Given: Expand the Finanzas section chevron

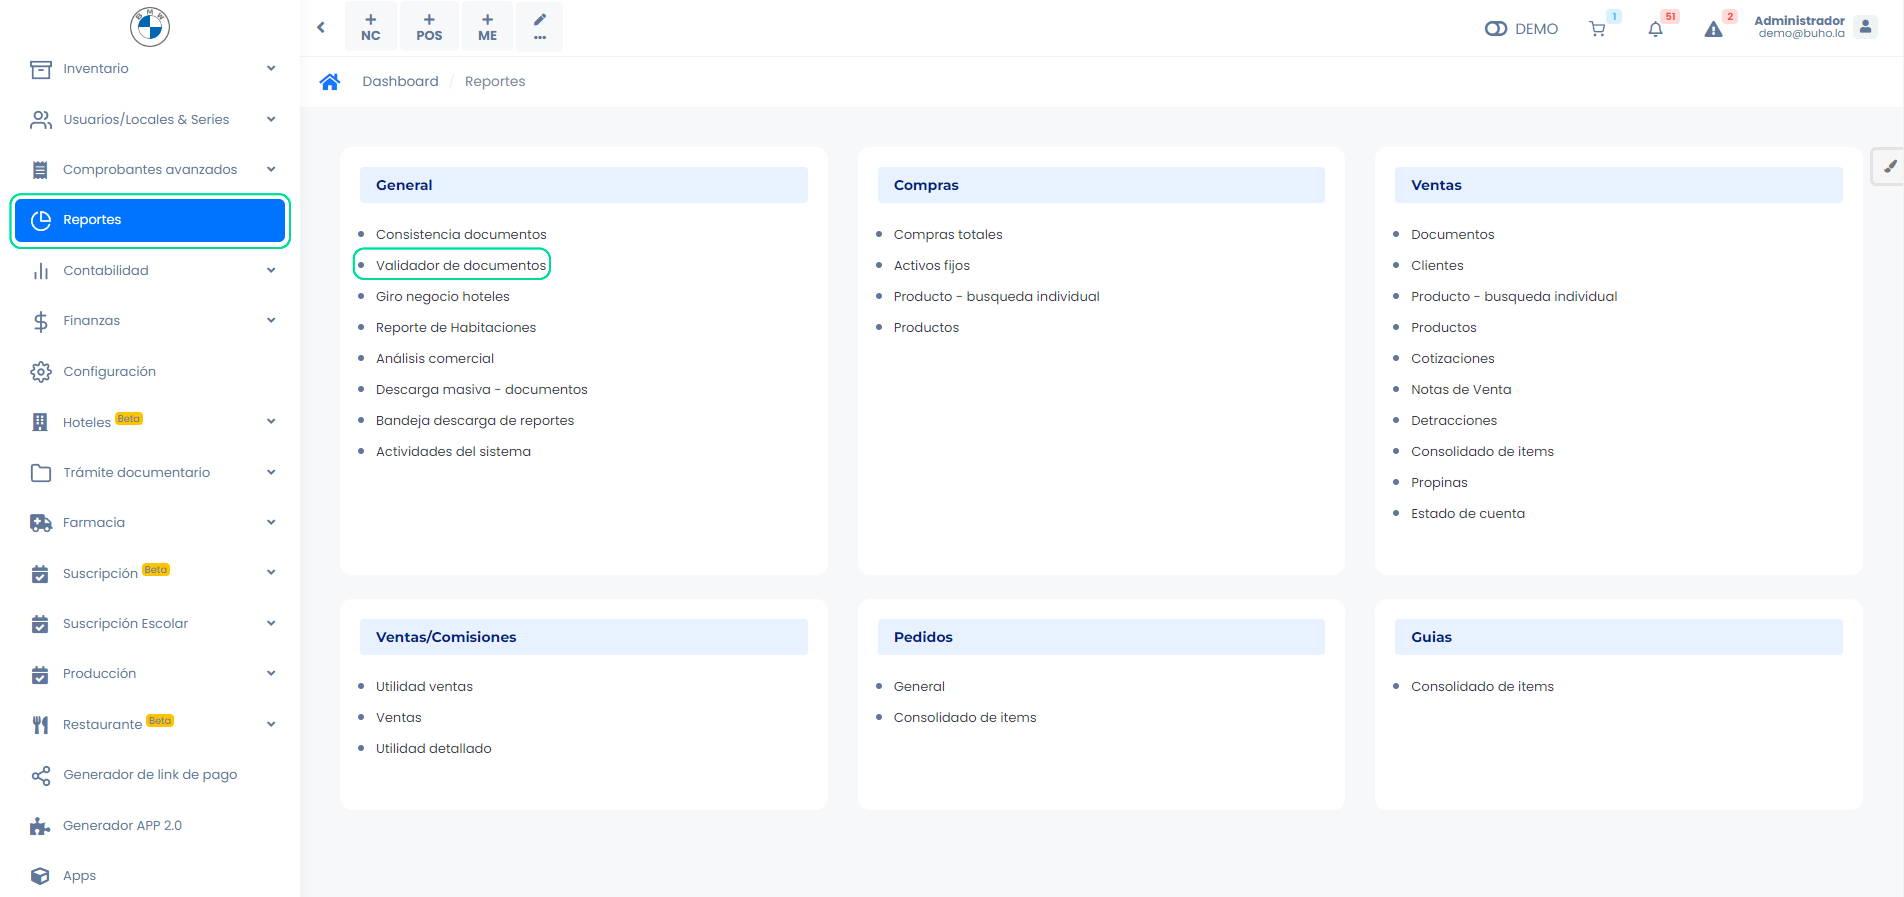Looking at the screenshot, I should pos(271,321).
